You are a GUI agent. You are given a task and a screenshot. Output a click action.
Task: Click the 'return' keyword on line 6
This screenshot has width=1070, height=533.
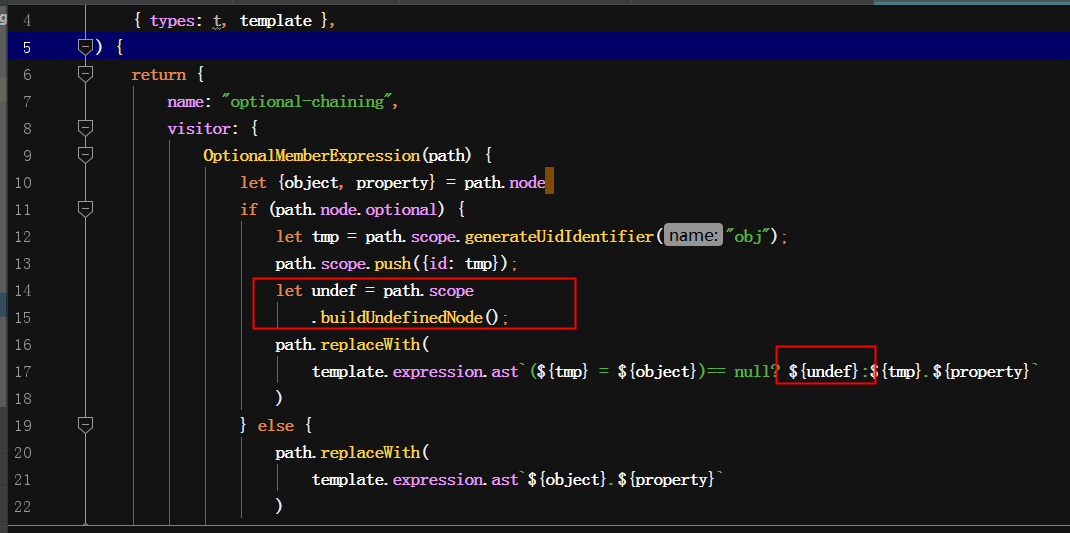pyautogui.click(x=158, y=74)
